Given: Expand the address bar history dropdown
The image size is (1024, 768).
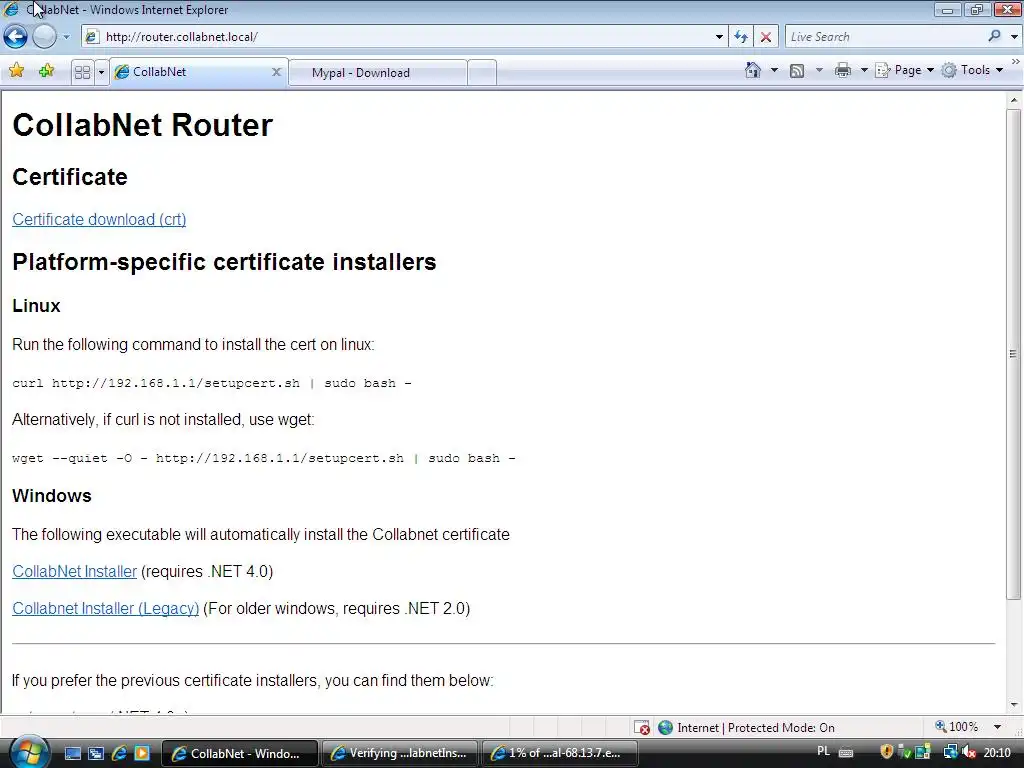Looking at the screenshot, I should coord(719,37).
